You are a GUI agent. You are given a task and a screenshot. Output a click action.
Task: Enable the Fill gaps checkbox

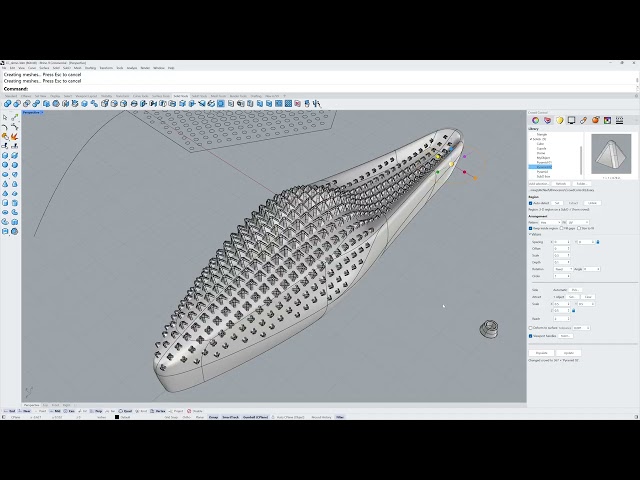562,228
